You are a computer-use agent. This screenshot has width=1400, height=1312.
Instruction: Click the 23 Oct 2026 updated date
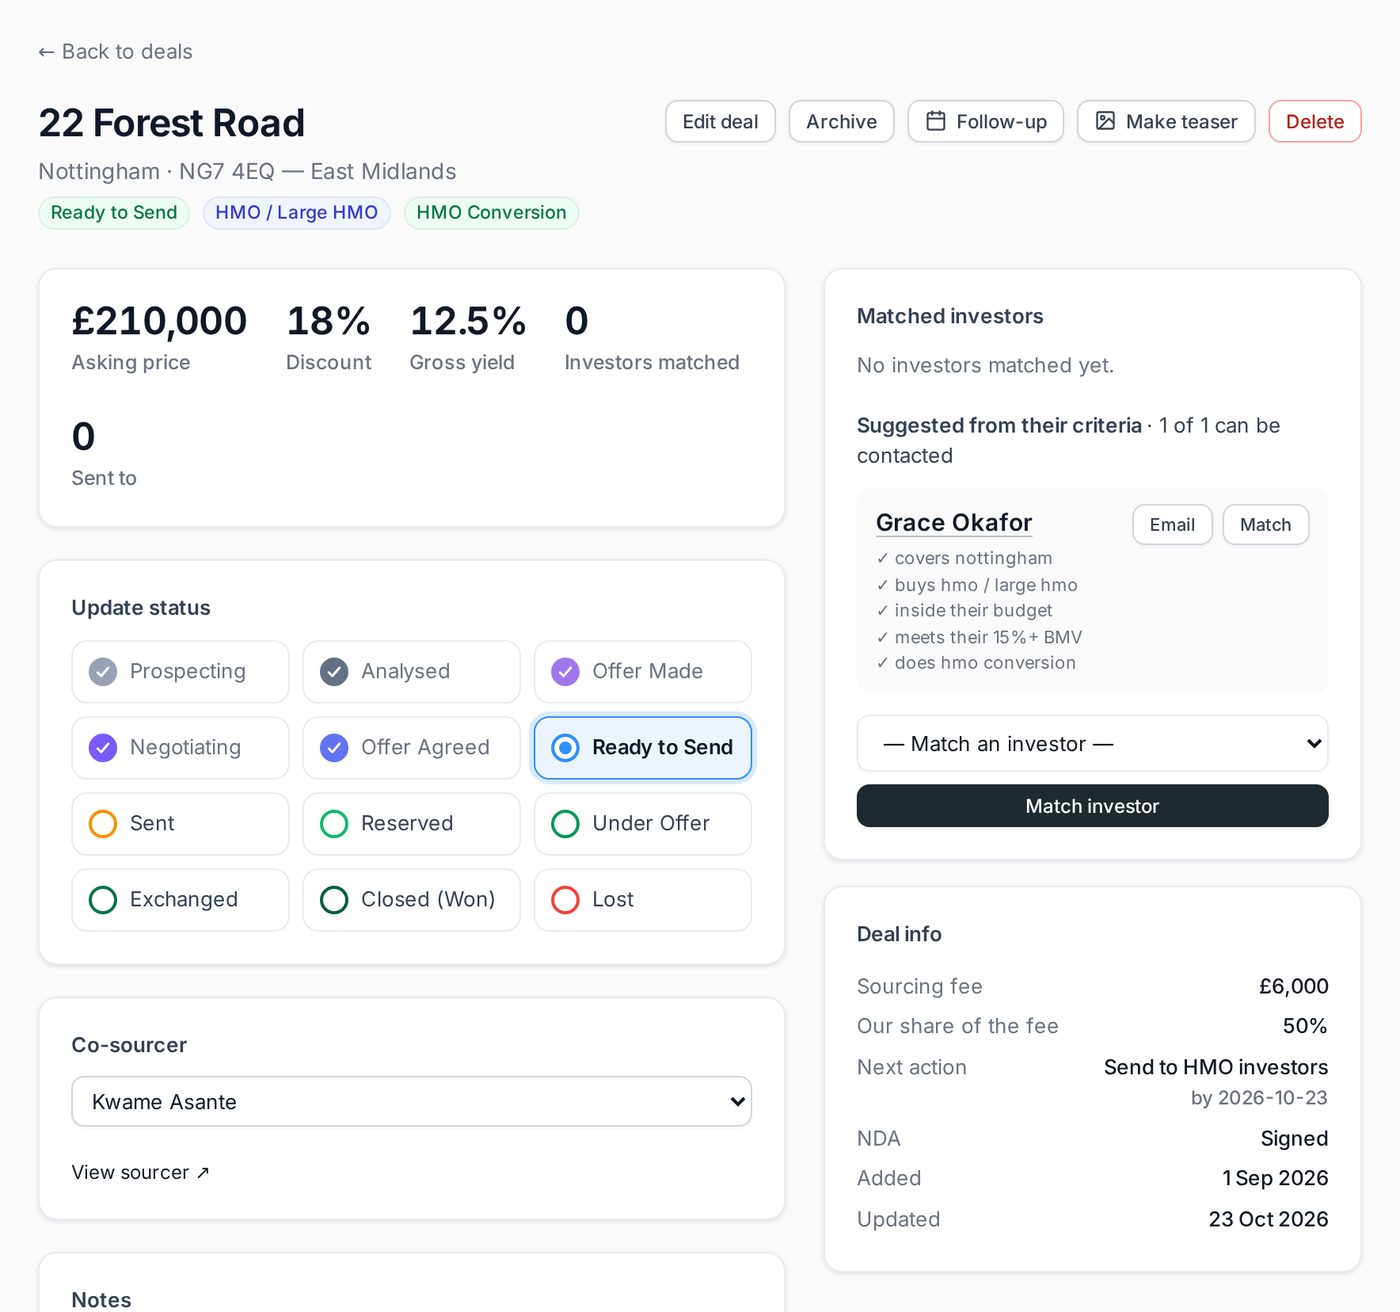tap(1268, 1219)
